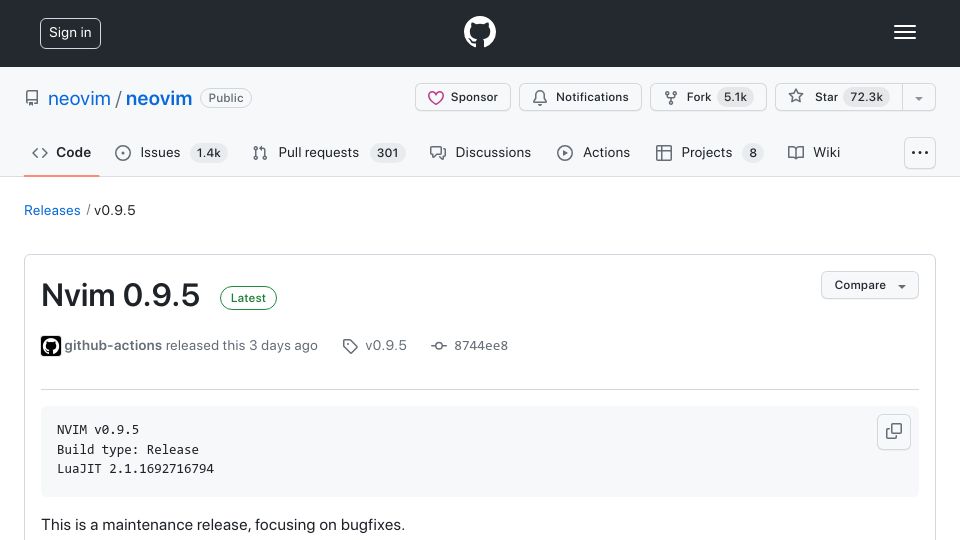Open the three-dots more tabs menu
960x540 pixels.
pos(920,152)
